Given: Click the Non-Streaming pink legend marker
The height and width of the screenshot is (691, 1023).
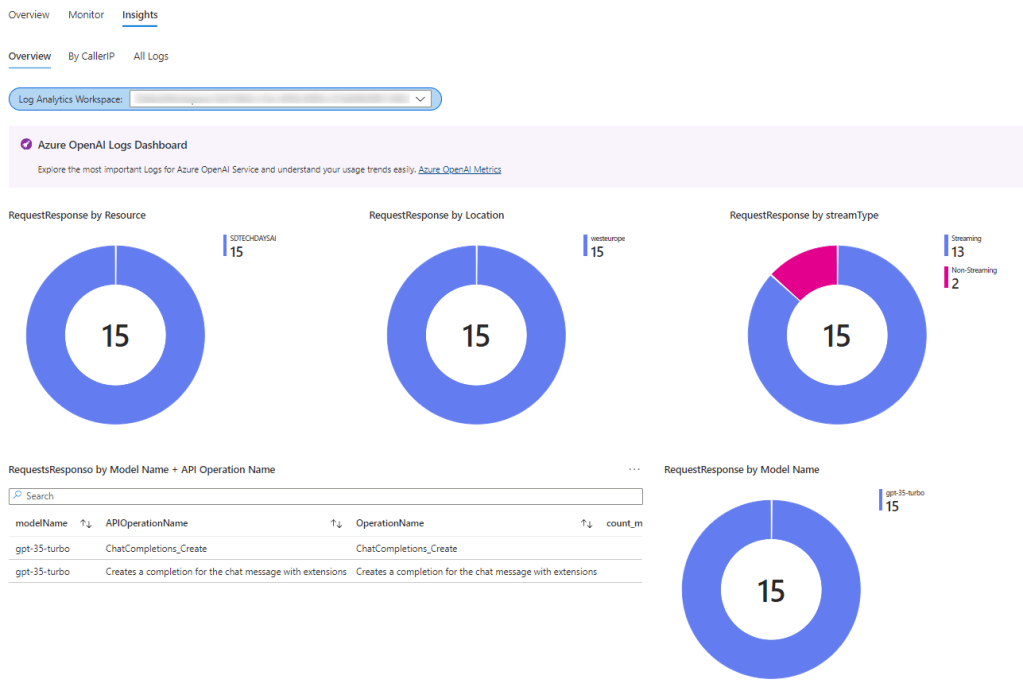Looking at the screenshot, I should point(945,277).
